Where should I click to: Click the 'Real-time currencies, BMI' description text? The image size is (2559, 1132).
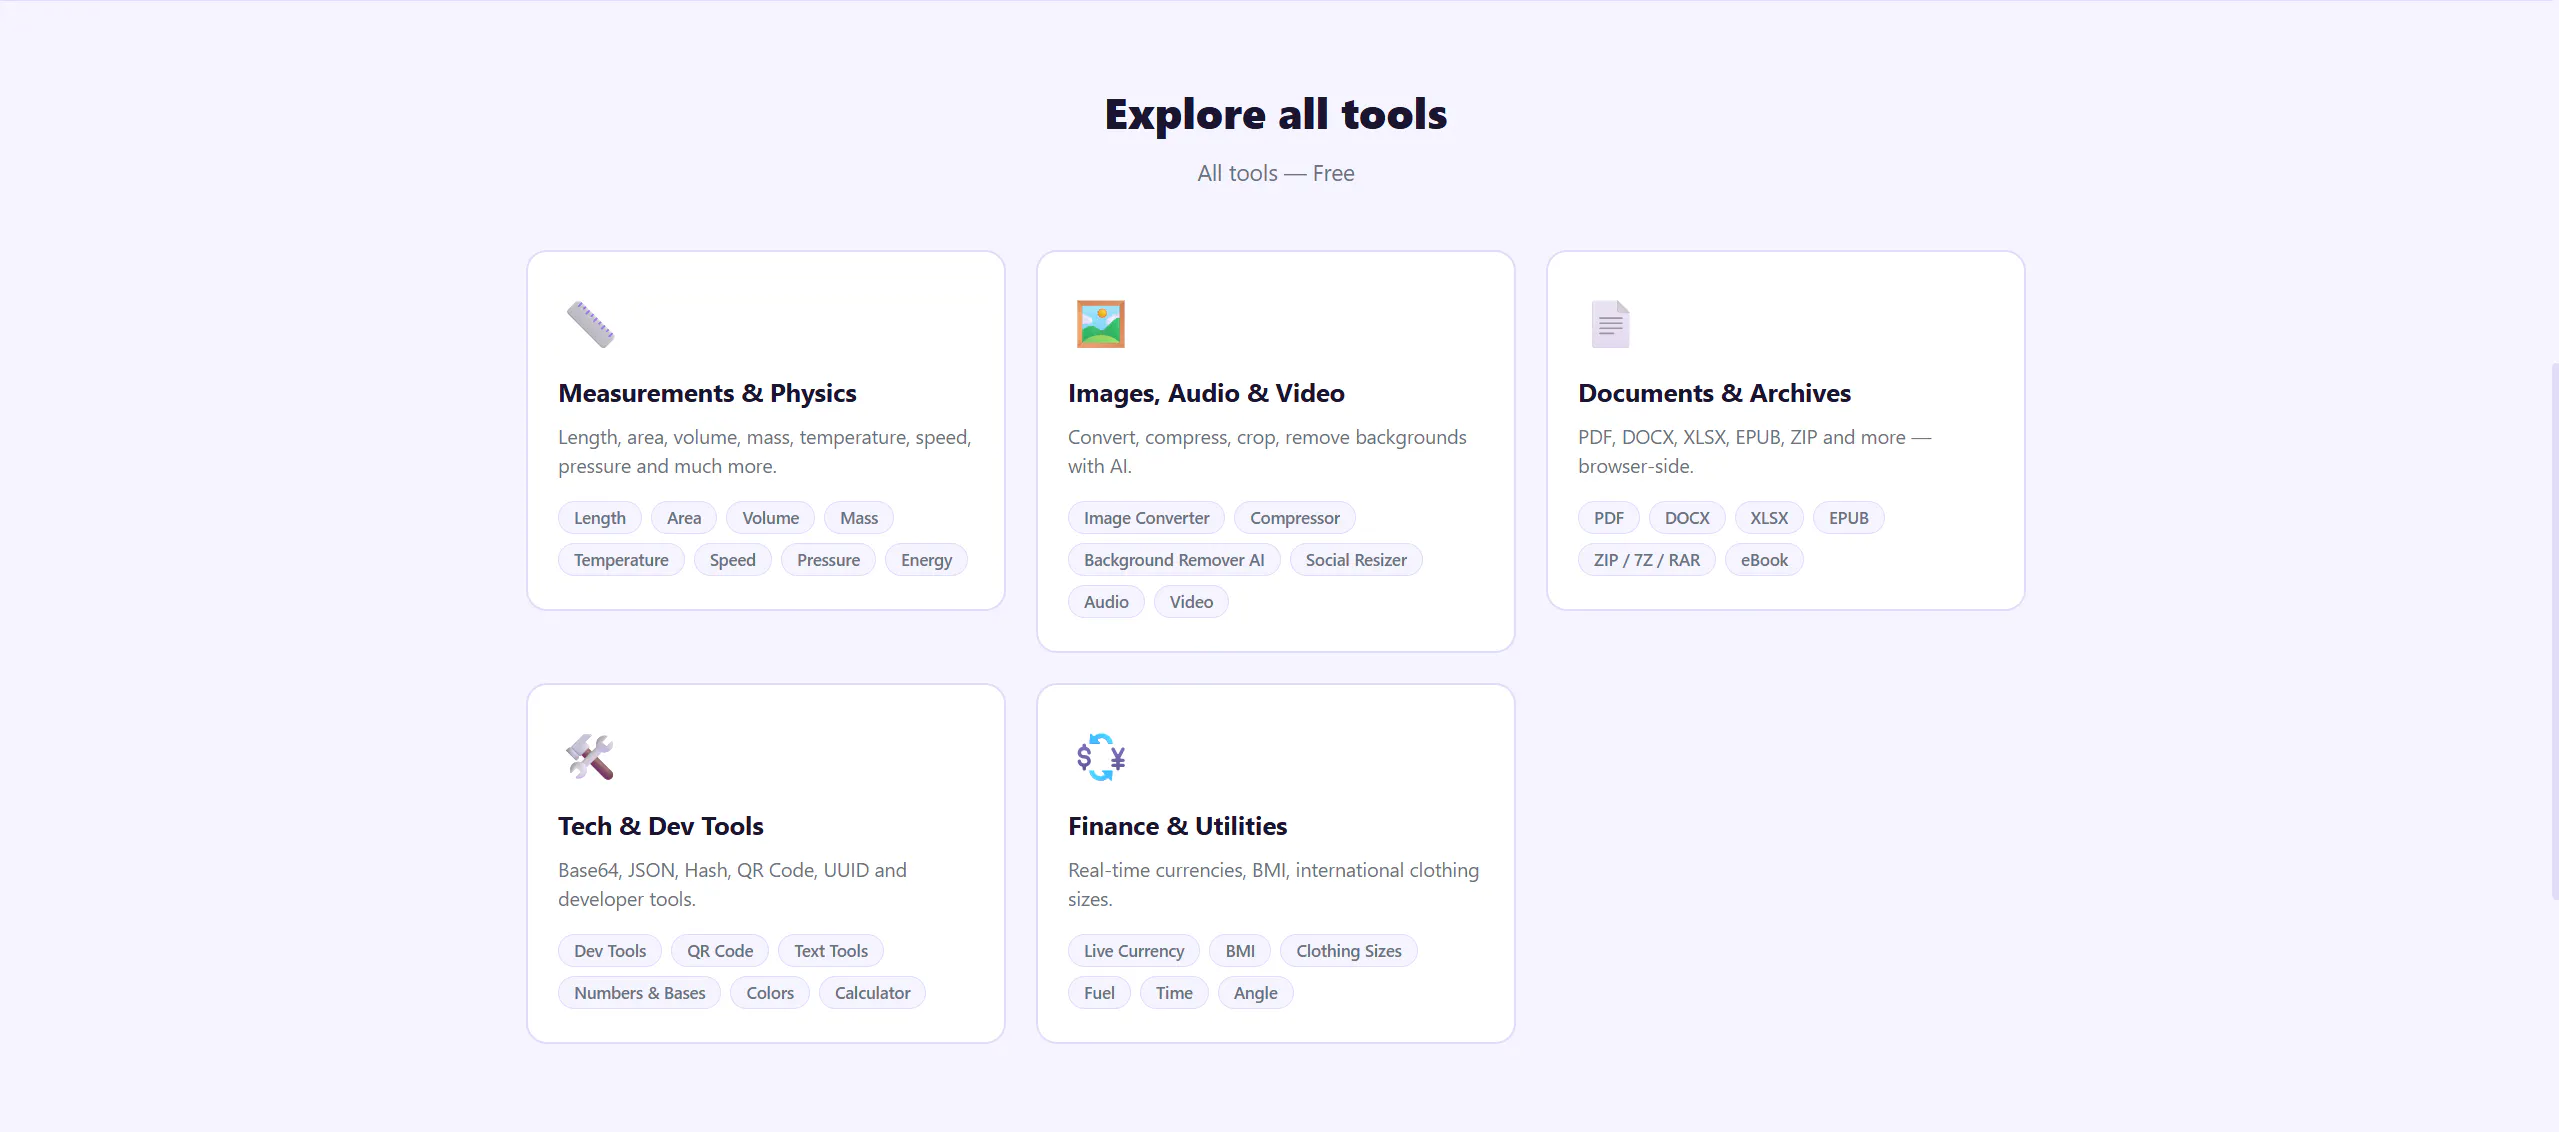point(1273,885)
